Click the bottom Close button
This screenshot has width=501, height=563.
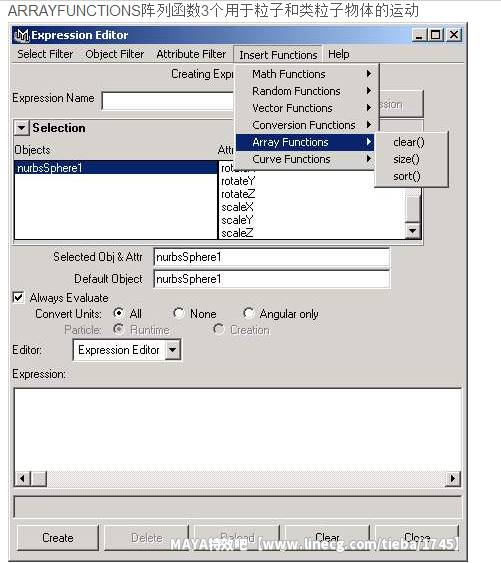[x=417, y=538]
